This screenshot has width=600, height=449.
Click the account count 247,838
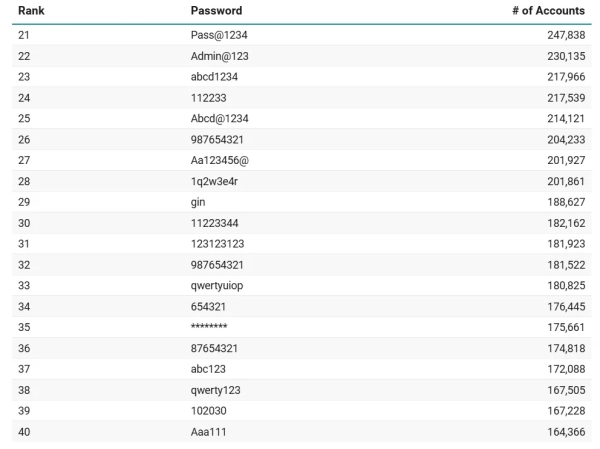coord(565,36)
